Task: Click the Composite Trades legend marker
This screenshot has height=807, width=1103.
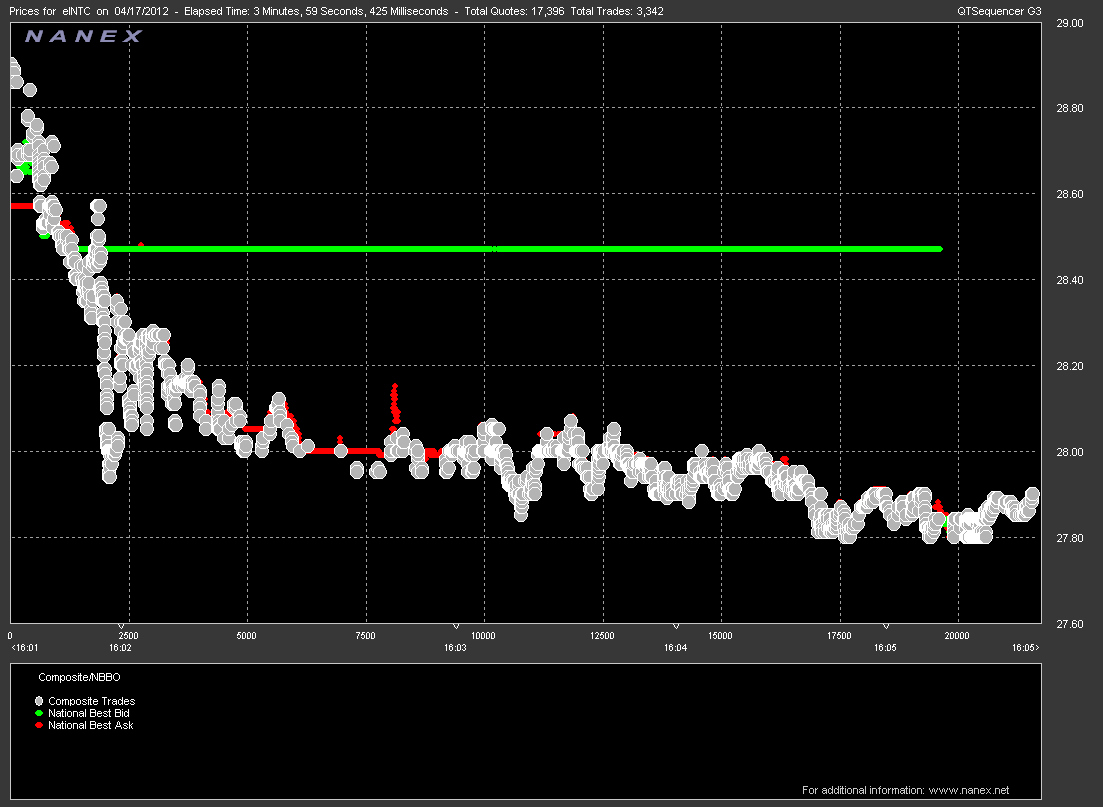Action: tap(39, 701)
